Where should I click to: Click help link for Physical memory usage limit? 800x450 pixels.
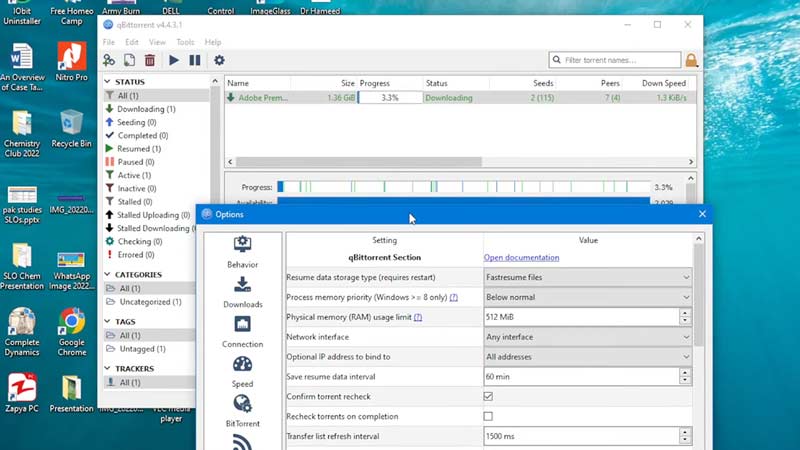[x=418, y=317]
